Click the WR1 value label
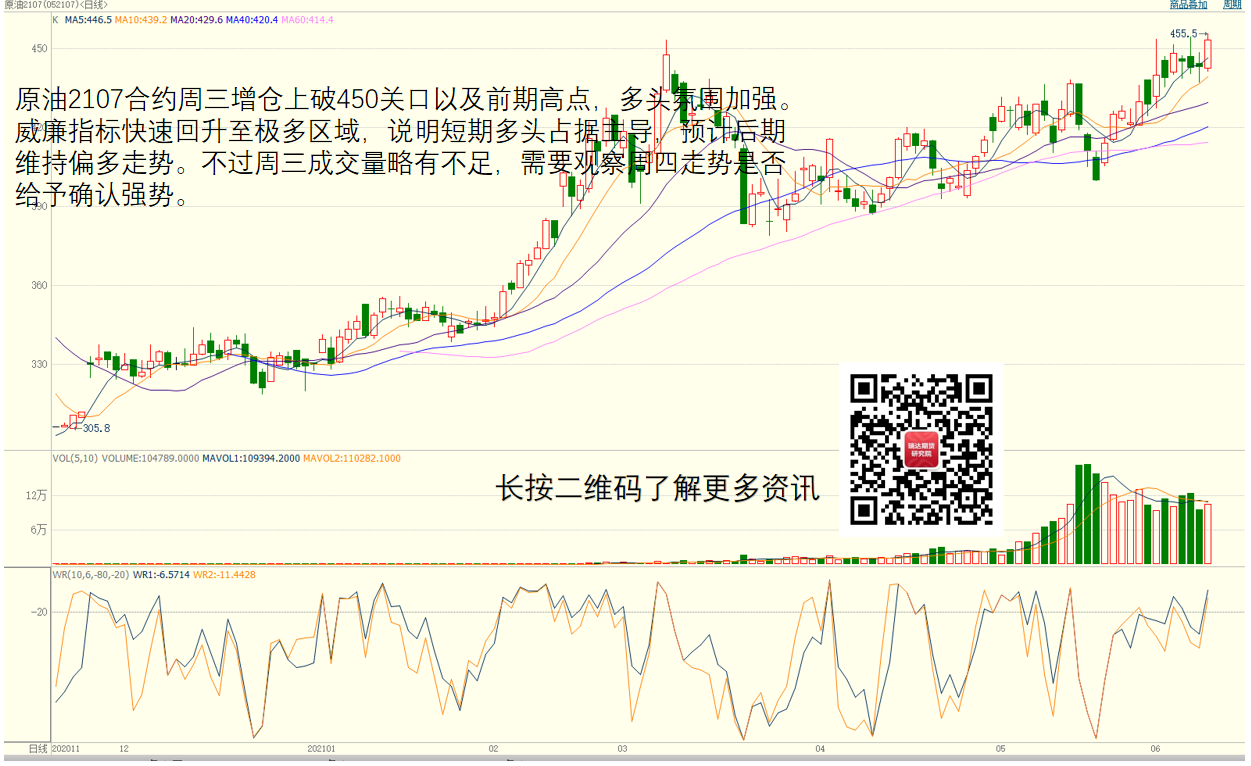This screenshot has width=1251, height=766. (159, 575)
